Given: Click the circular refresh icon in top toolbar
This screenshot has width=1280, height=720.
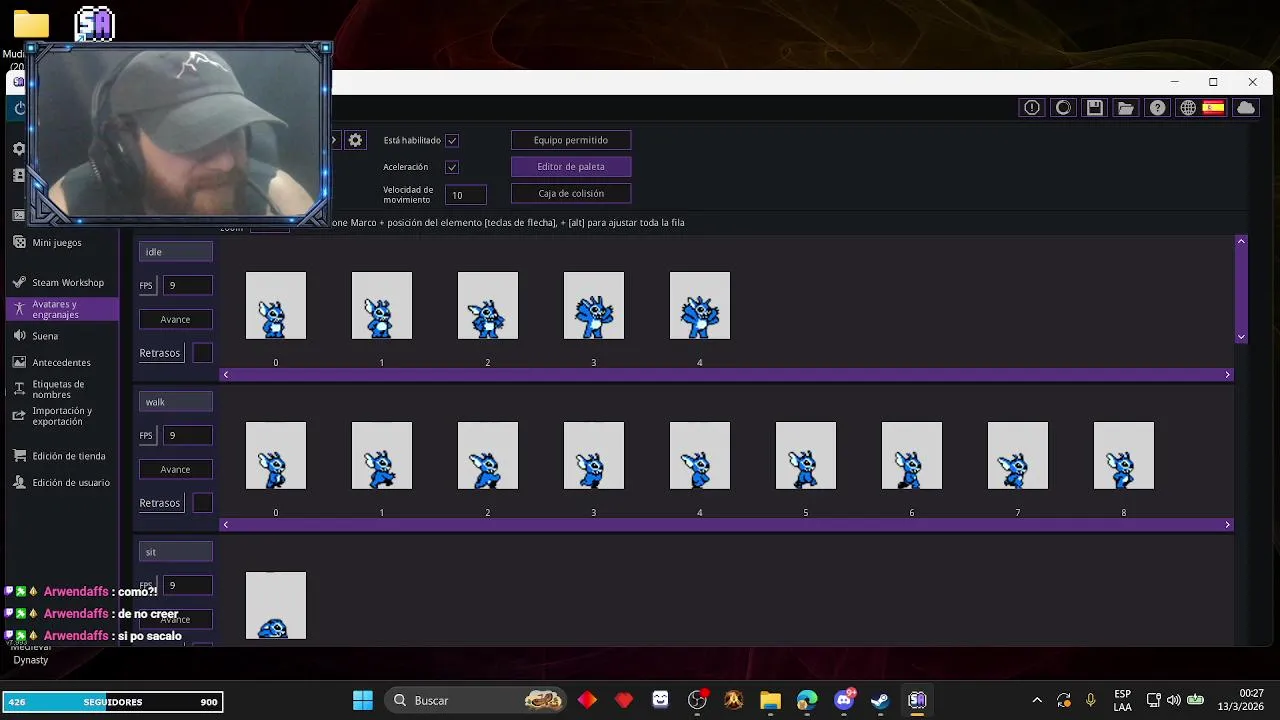Looking at the screenshot, I should click(x=1063, y=108).
